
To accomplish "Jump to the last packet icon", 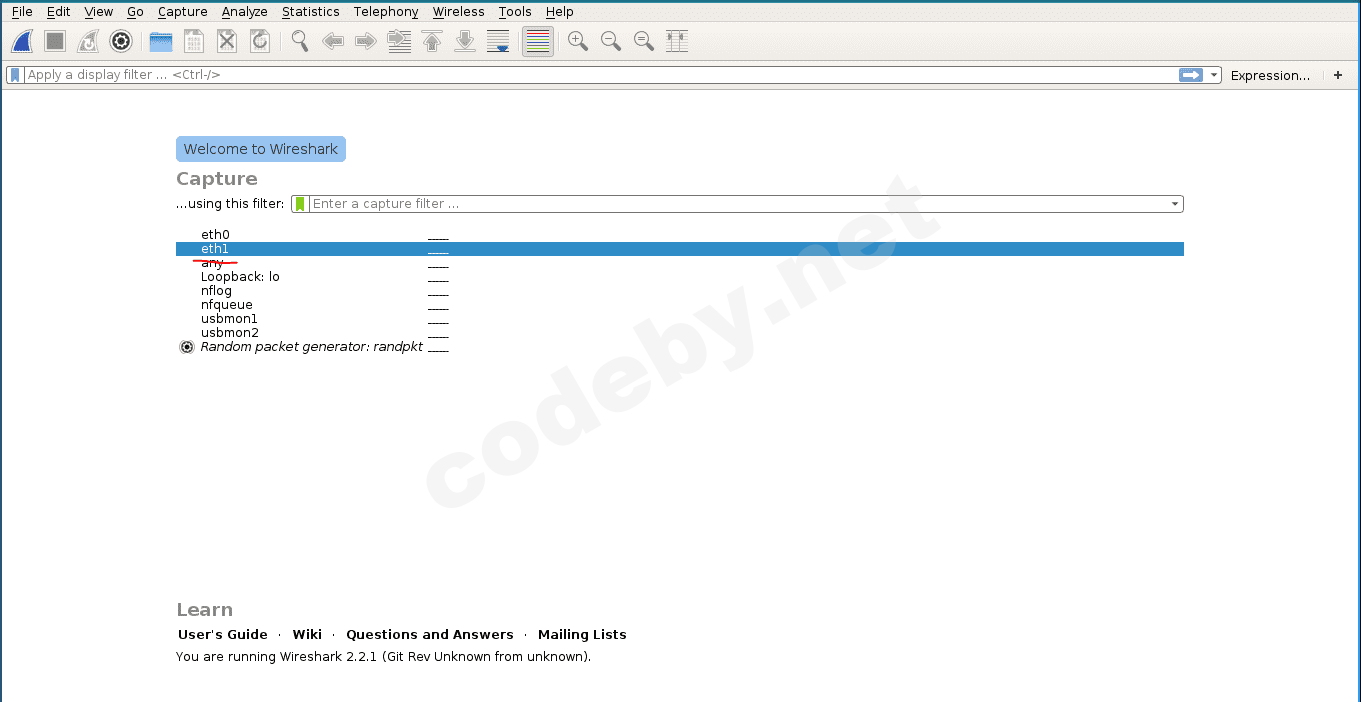I will point(465,41).
